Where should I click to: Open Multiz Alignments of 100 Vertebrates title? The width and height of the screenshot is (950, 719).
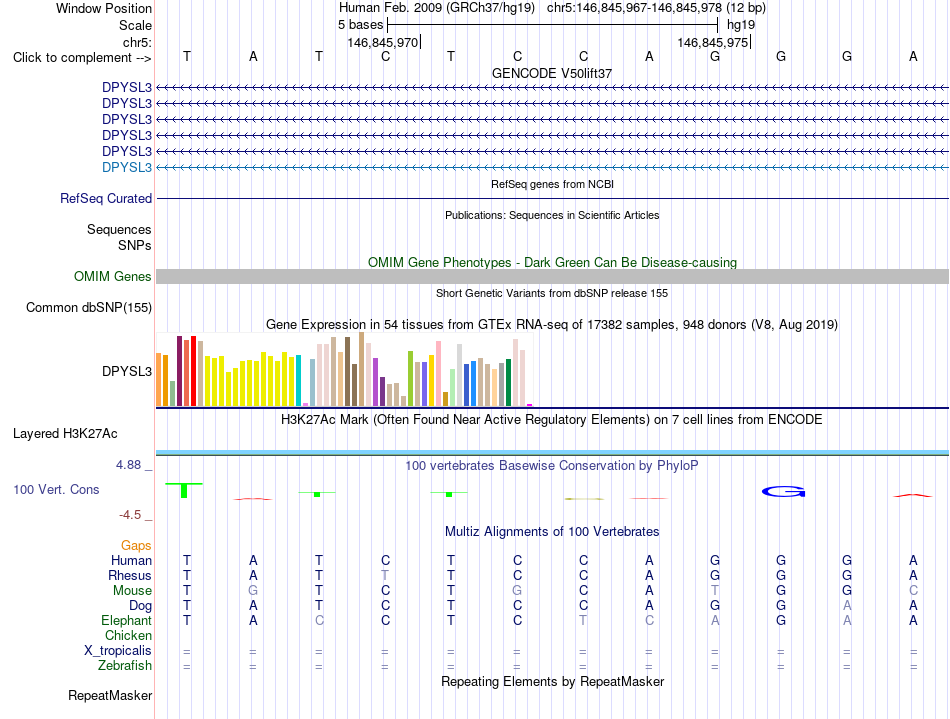552,532
